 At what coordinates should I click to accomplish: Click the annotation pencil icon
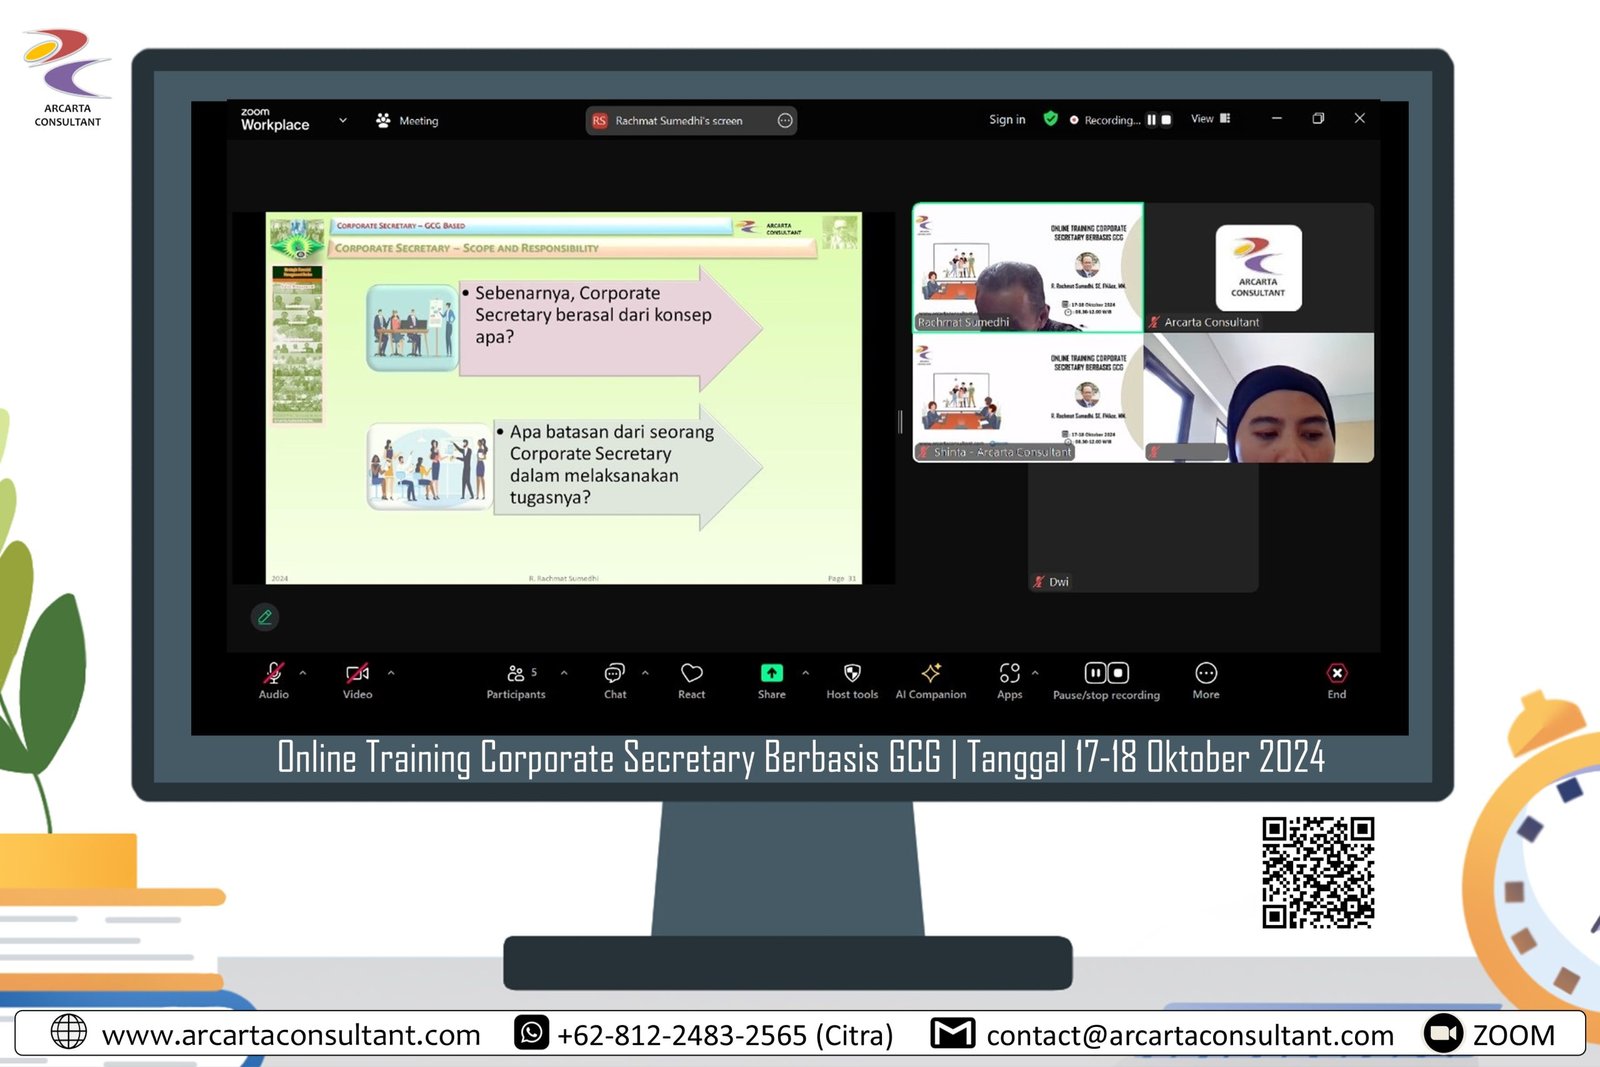265,617
